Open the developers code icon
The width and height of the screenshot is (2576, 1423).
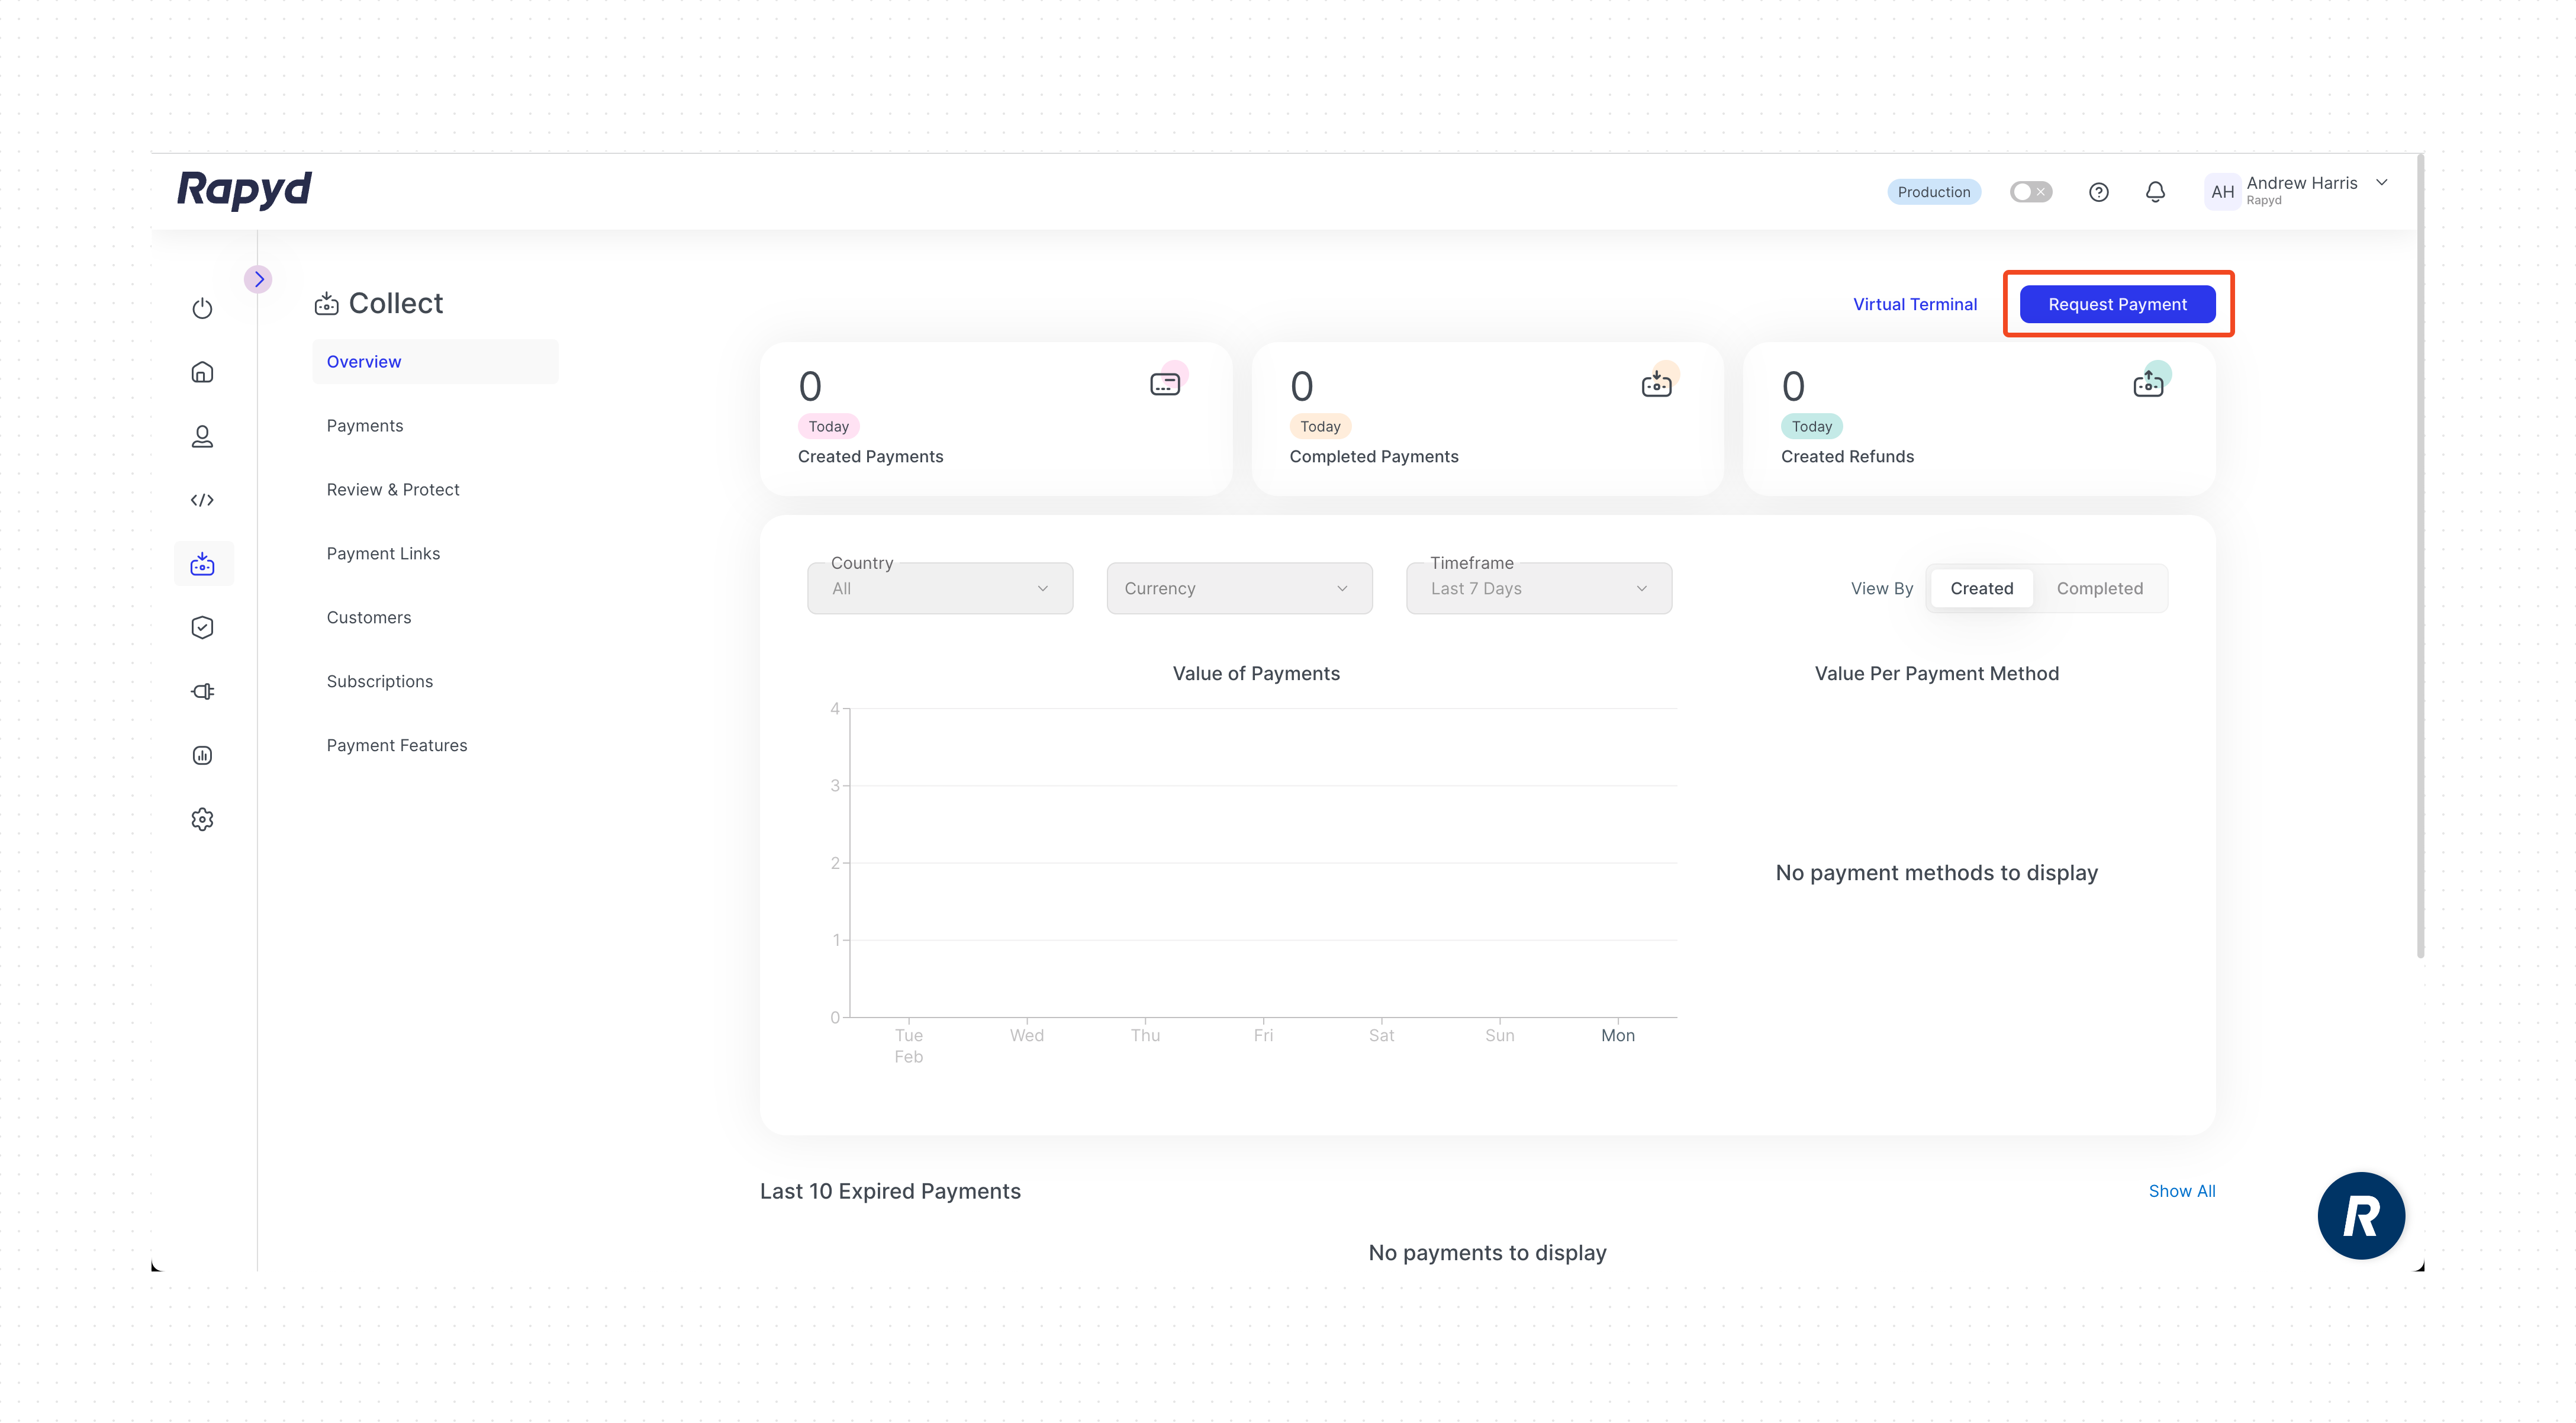click(202, 500)
